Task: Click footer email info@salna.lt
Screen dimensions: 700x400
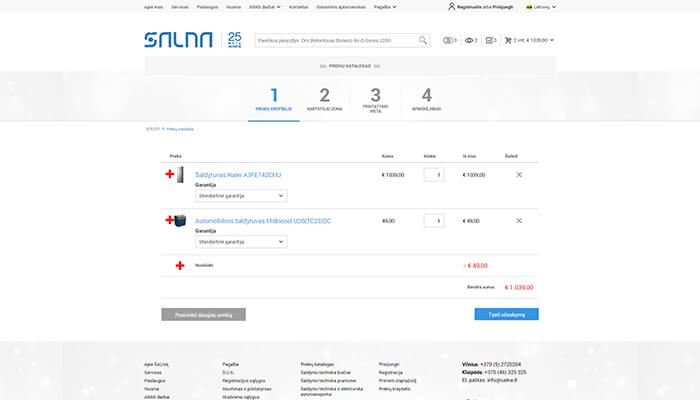Action: pyautogui.click(x=502, y=380)
